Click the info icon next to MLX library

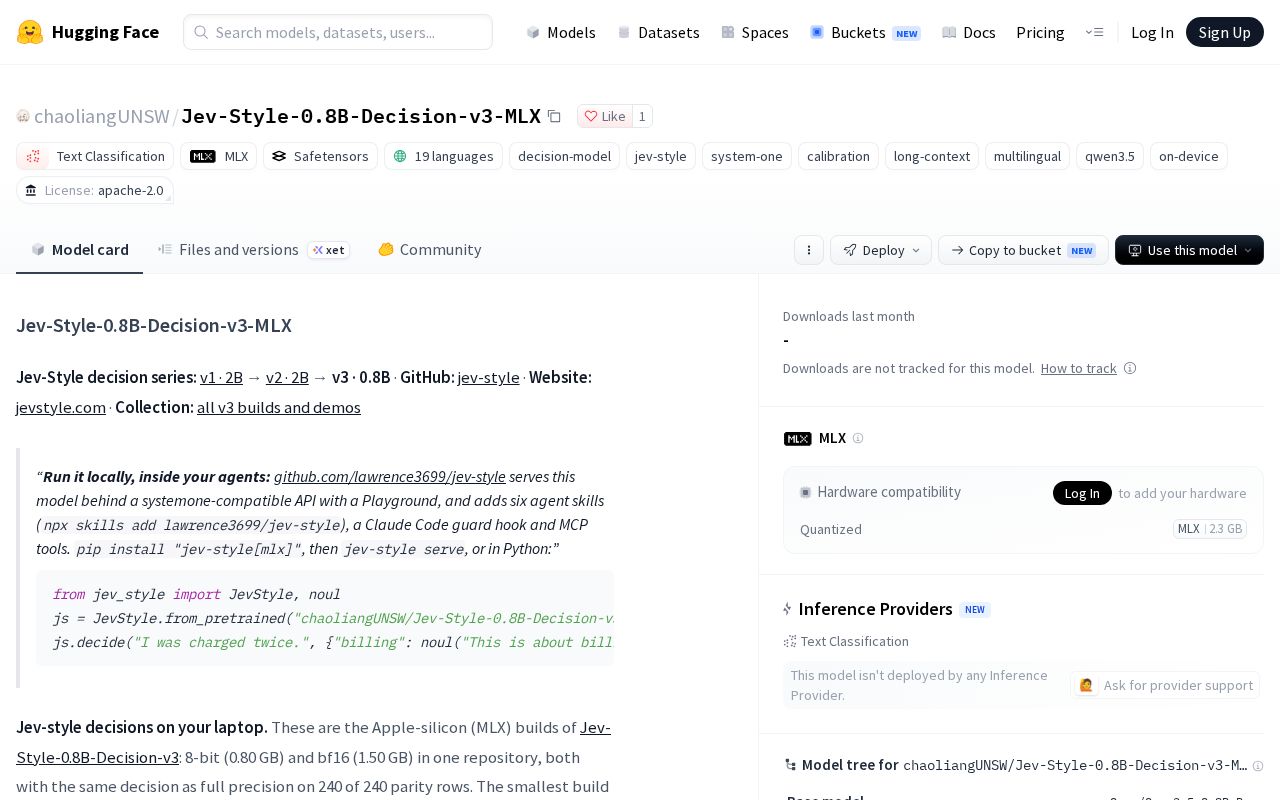click(858, 438)
